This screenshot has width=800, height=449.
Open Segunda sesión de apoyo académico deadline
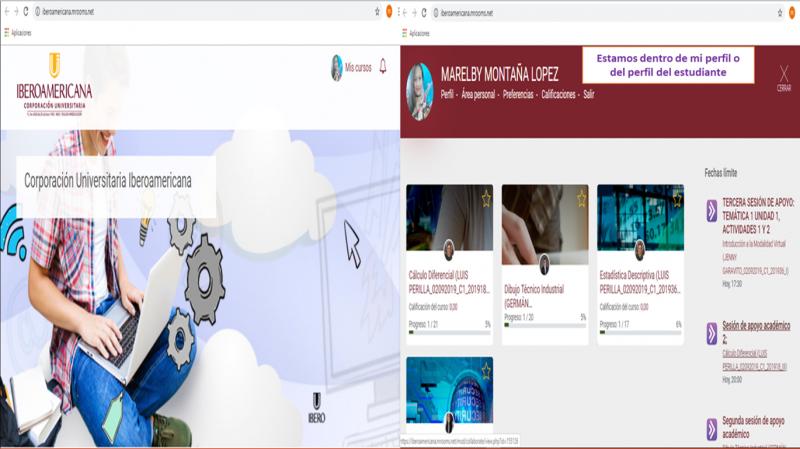tap(753, 428)
